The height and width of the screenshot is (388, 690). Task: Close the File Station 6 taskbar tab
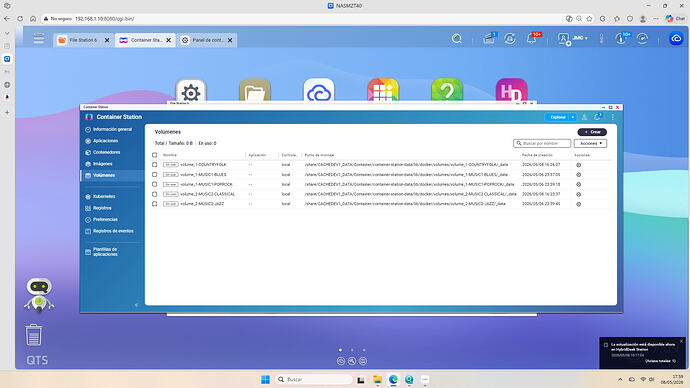point(107,40)
